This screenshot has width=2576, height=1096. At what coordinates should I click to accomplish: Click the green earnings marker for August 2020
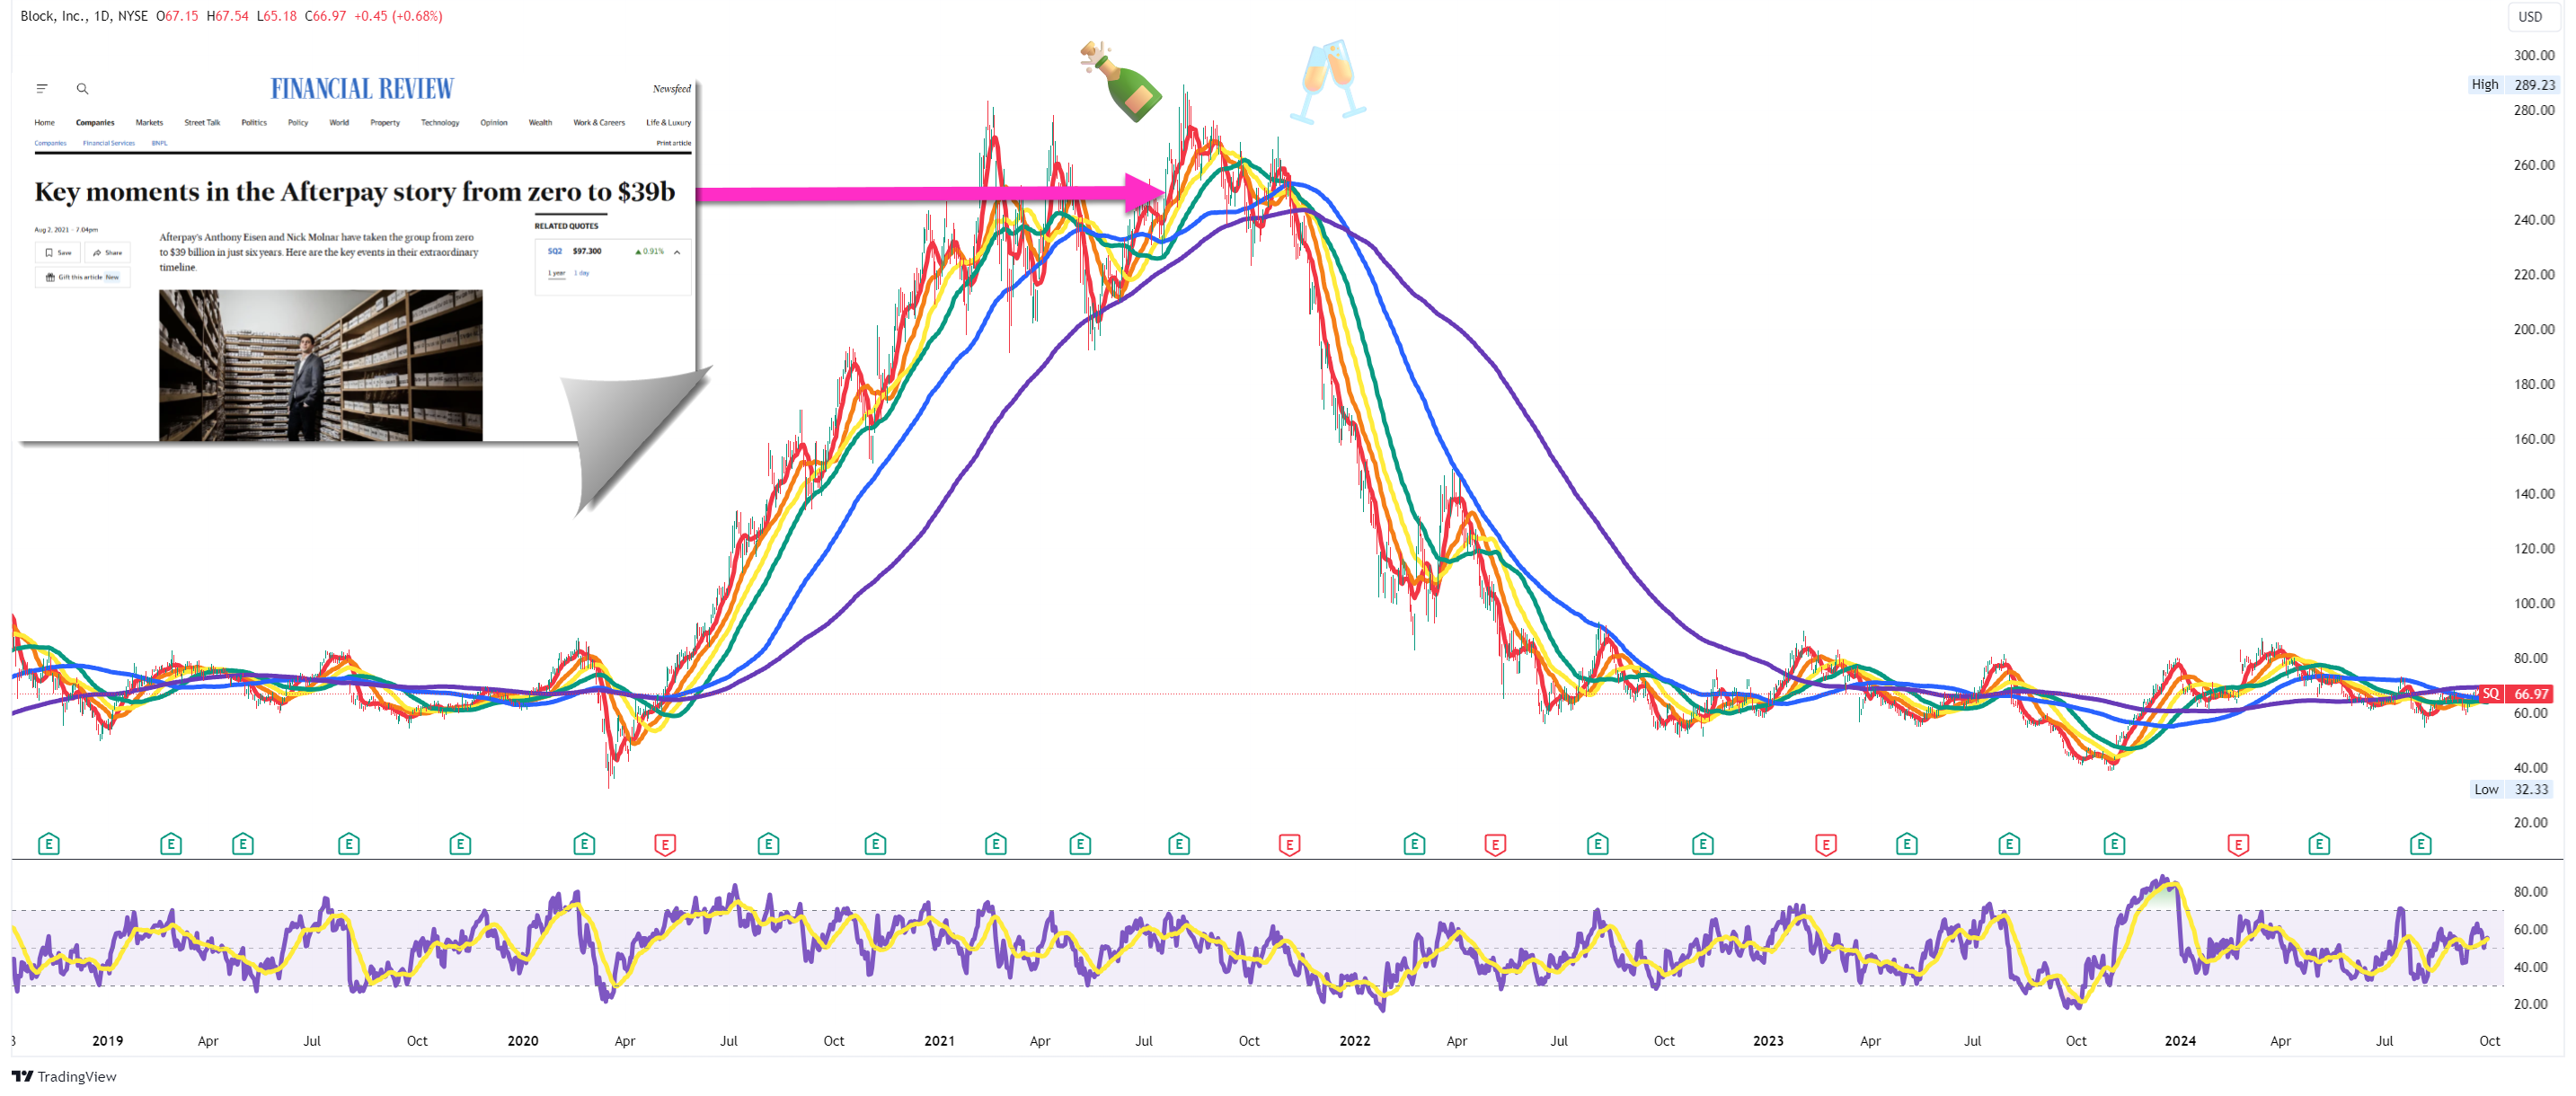click(768, 844)
